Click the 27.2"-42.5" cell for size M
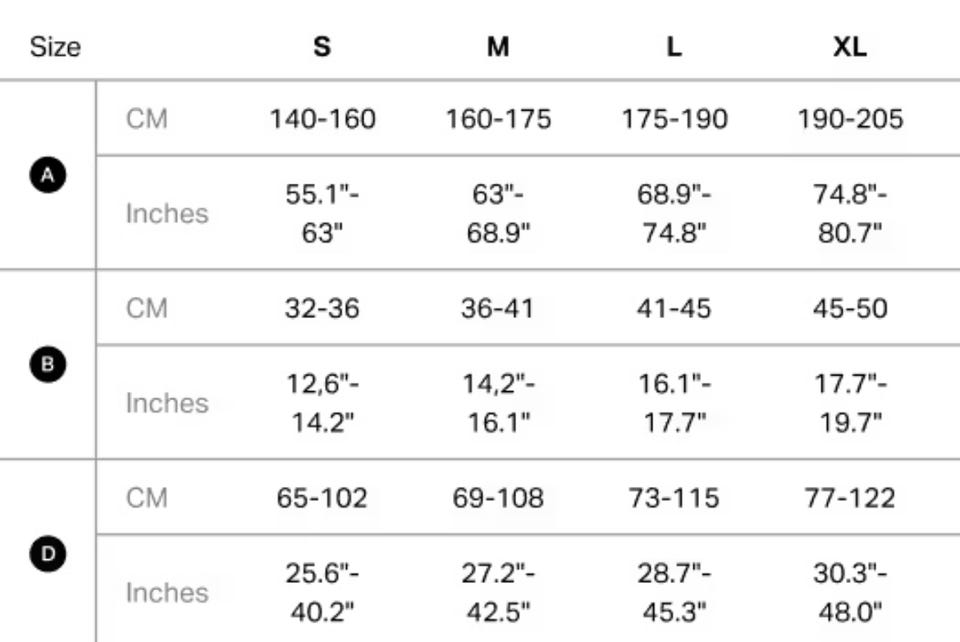This screenshot has width=960, height=642. pos(498,591)
